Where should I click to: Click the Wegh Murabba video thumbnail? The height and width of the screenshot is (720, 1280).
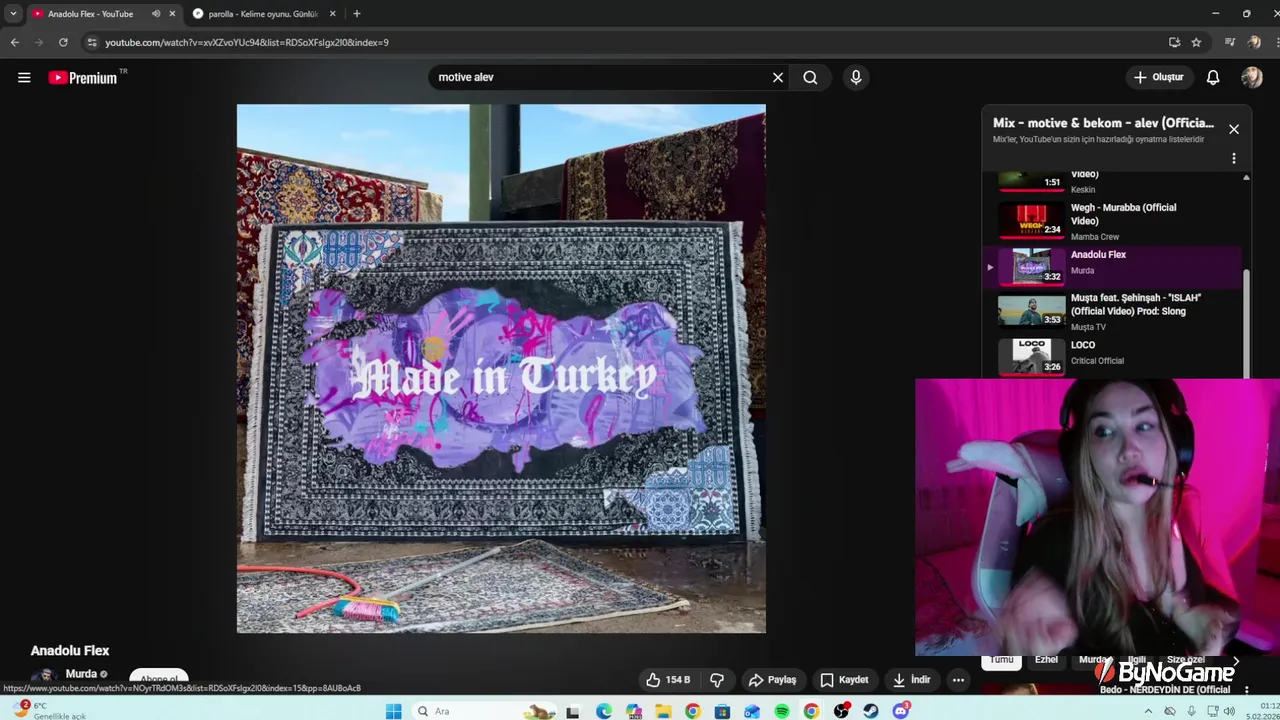pyautogui.click(x=1031, y=220)
